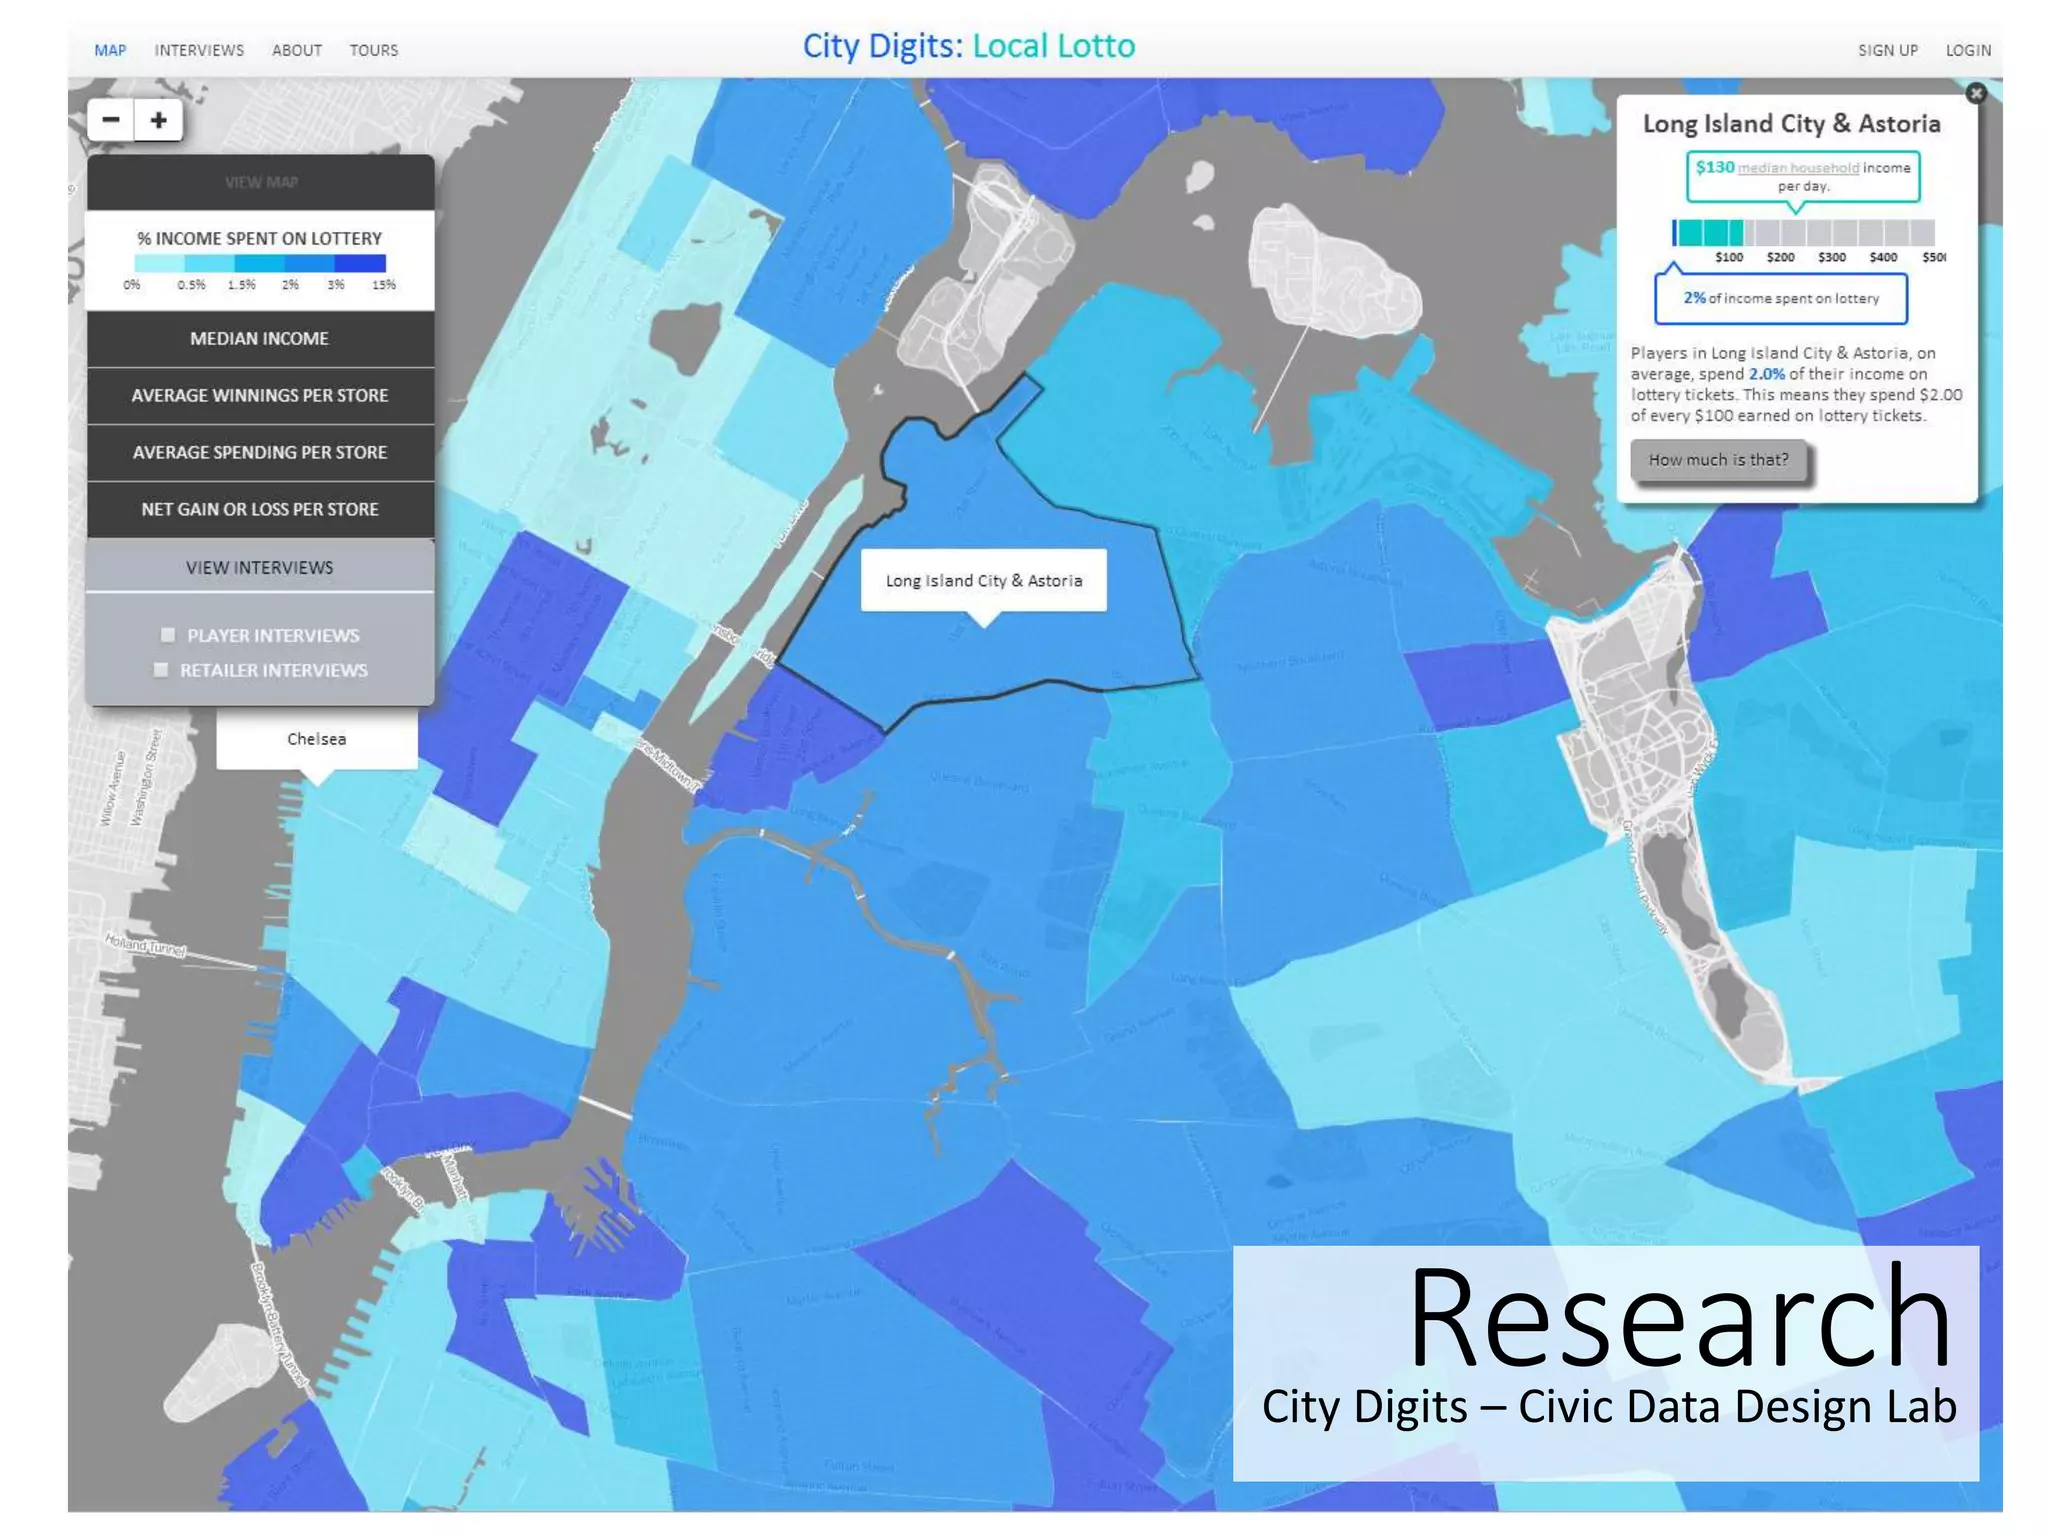Select Average Spending Per Store layer
The width and height of the screenshot is (2048, 1536).
(261, 453)
